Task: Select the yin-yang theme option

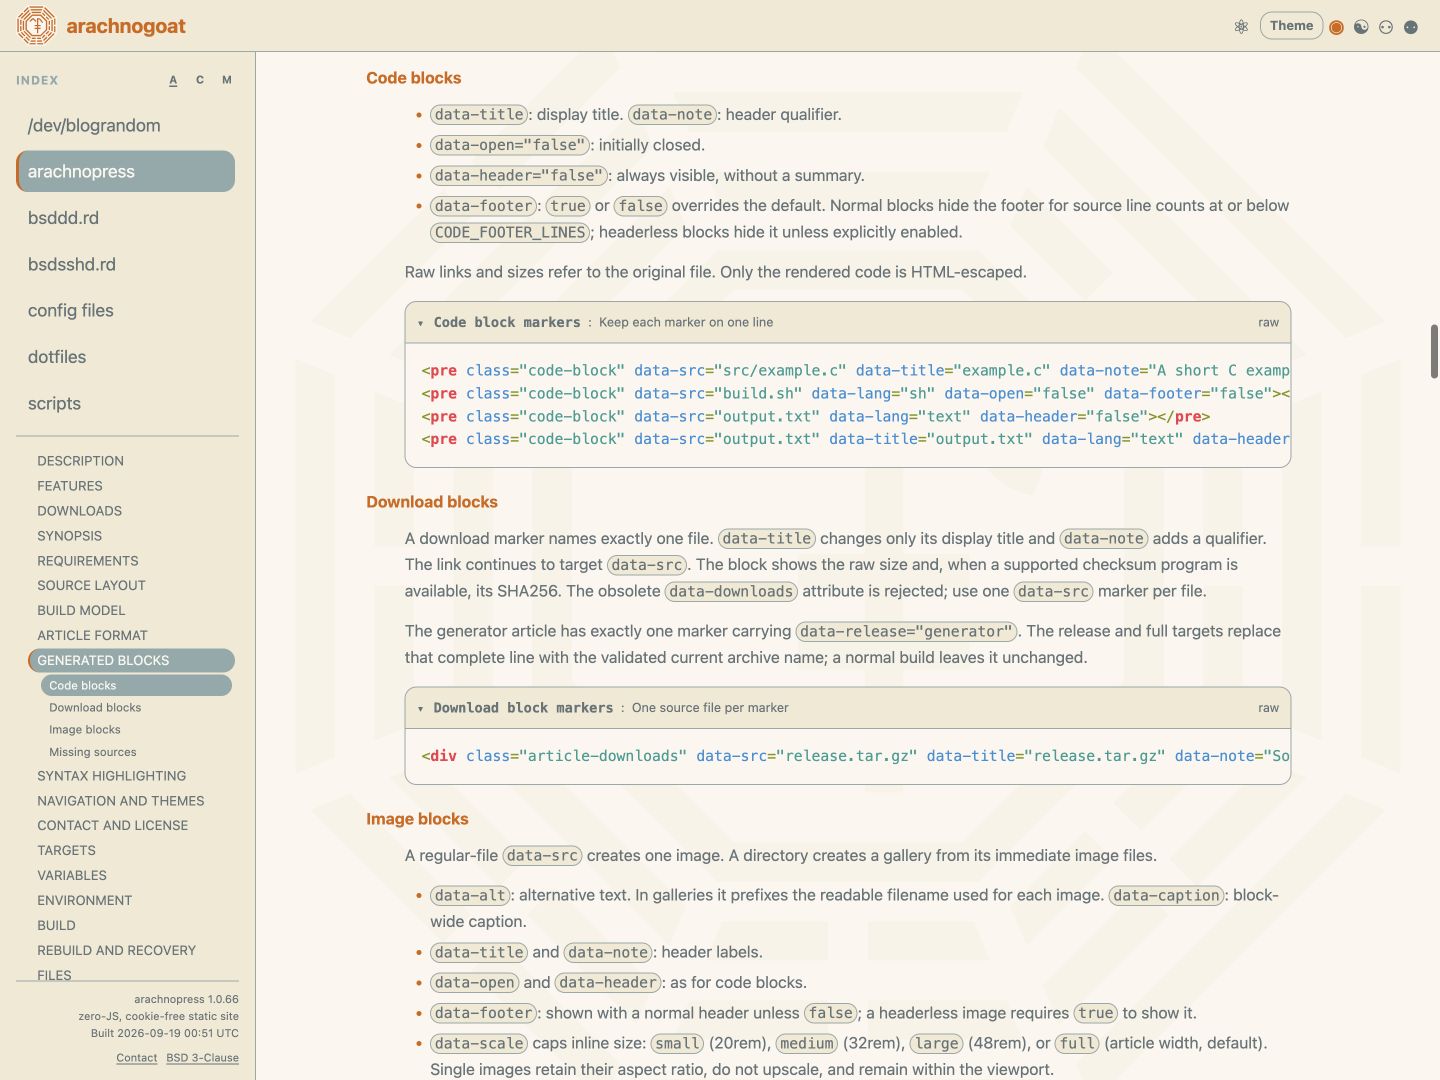Action: click(x=1361, y=27)
